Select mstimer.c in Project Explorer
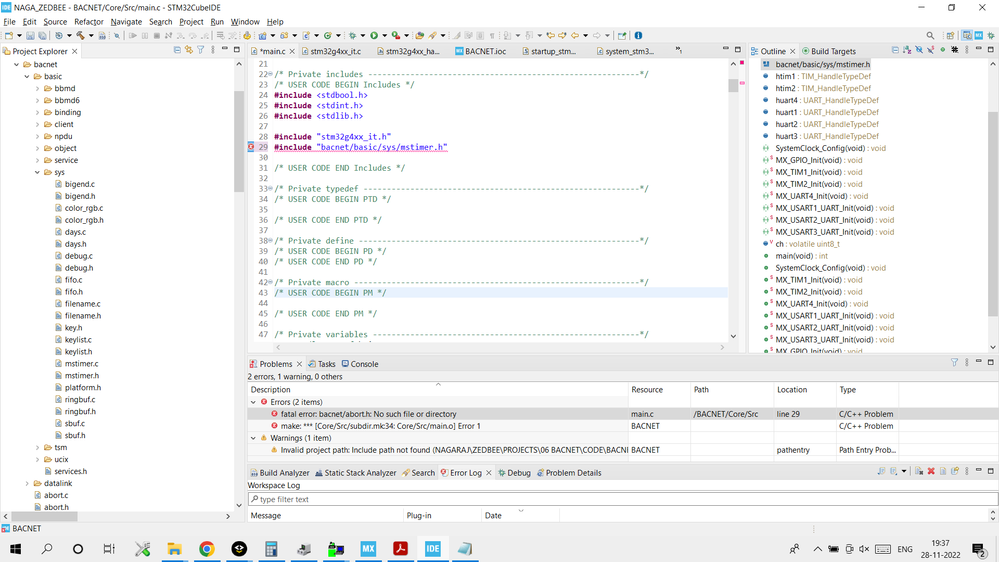 pos(81,364)
